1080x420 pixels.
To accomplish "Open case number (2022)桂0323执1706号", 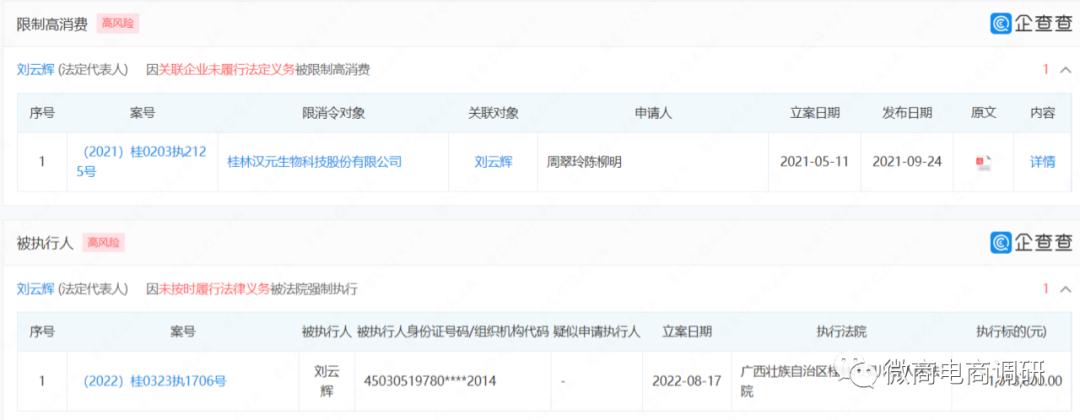I will [154, 381].
